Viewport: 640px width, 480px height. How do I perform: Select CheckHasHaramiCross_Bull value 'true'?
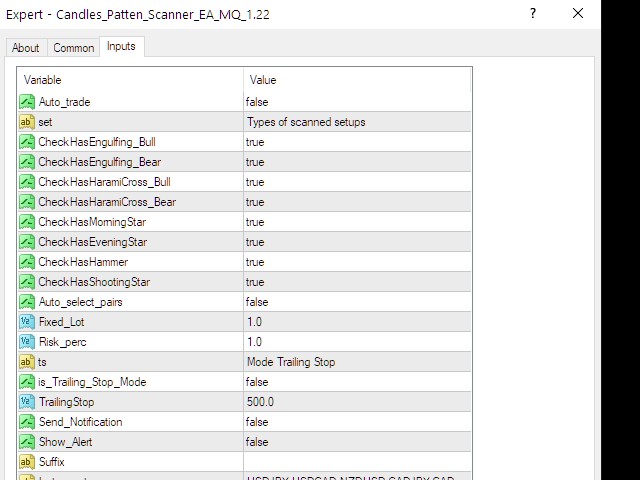click(x=255, y=182)
